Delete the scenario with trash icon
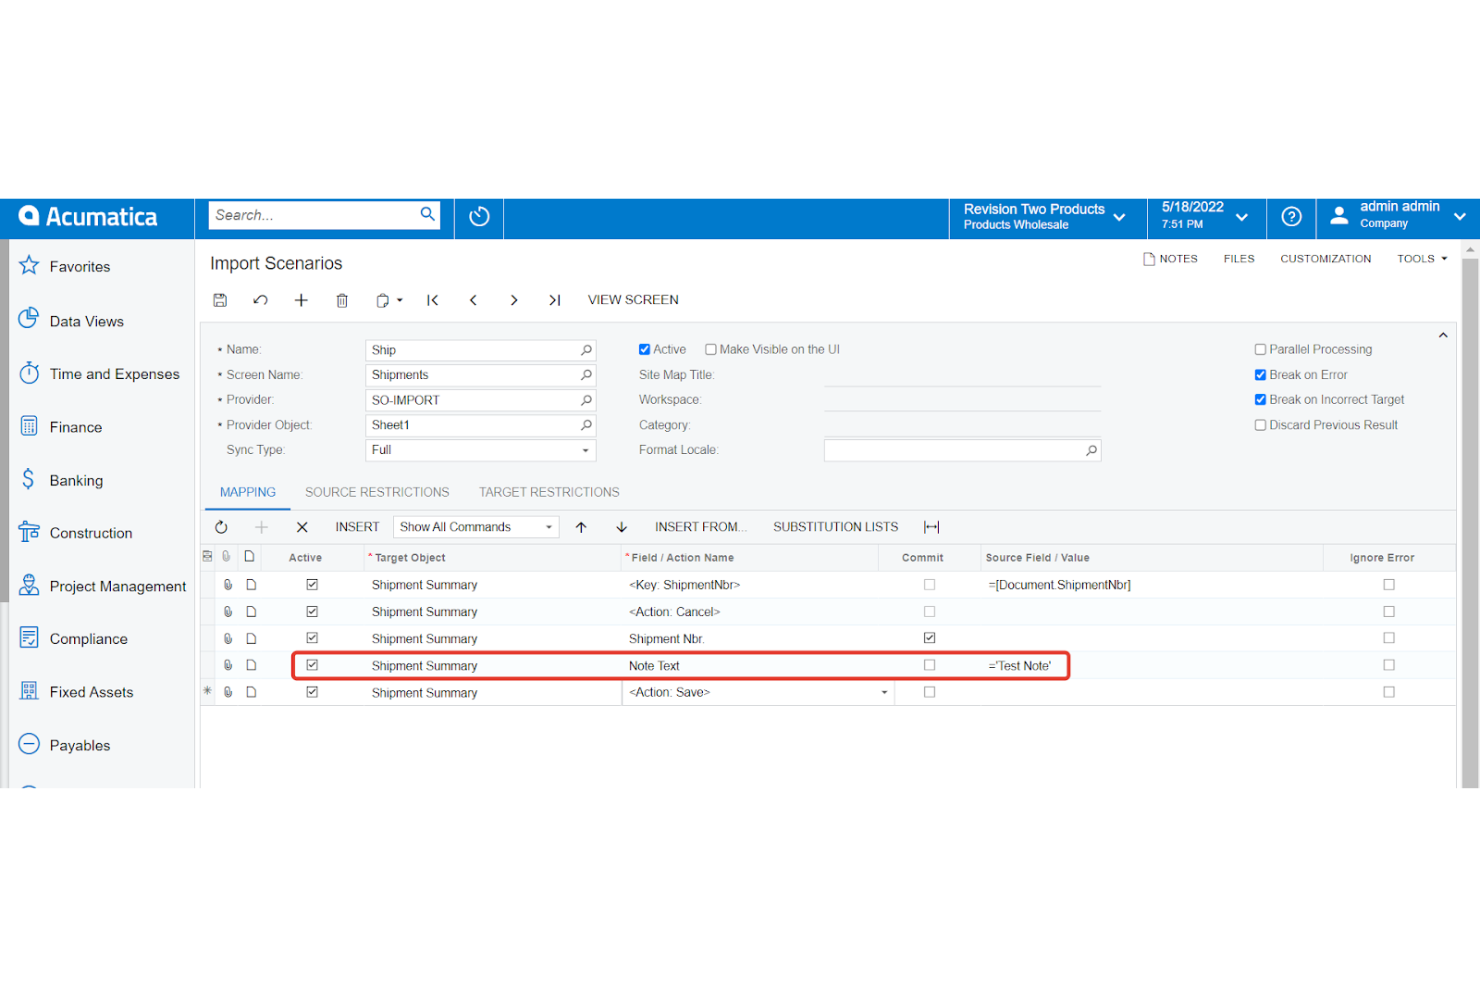Image resolution: width=1480 pixels, height=987 pixels. pos(342,300)
